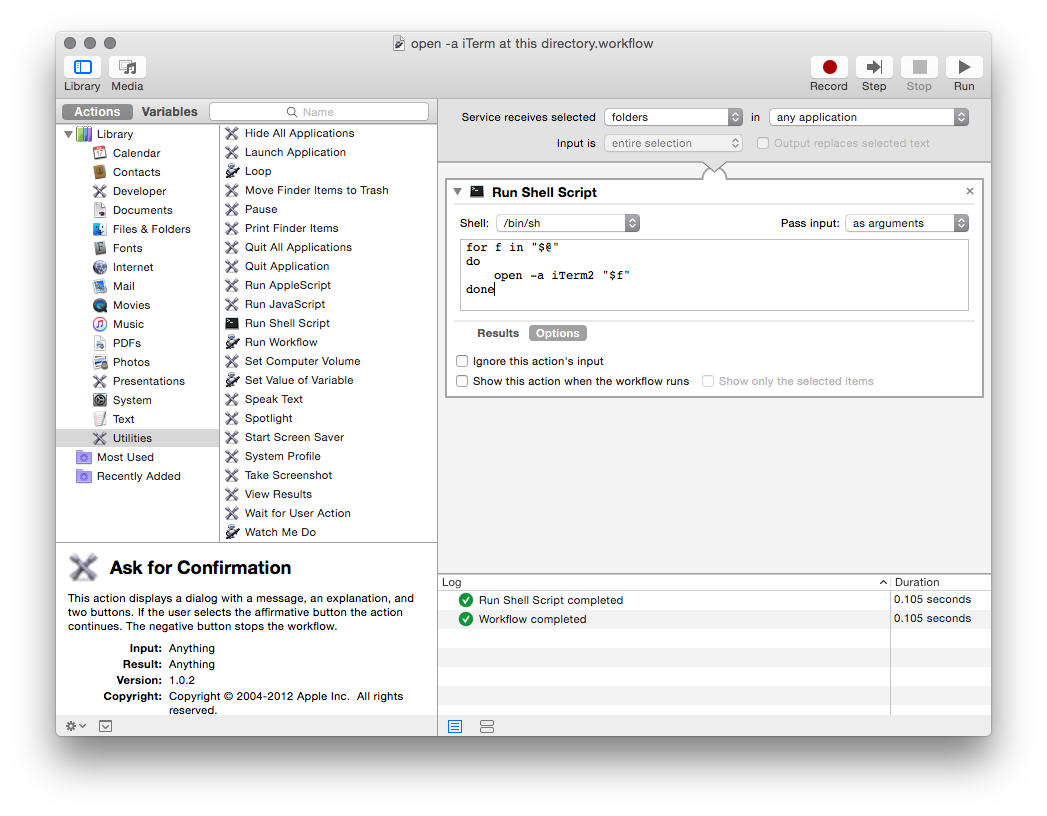
Task: Toggle the Library panel toolbar icon
Action: [83, 67]
